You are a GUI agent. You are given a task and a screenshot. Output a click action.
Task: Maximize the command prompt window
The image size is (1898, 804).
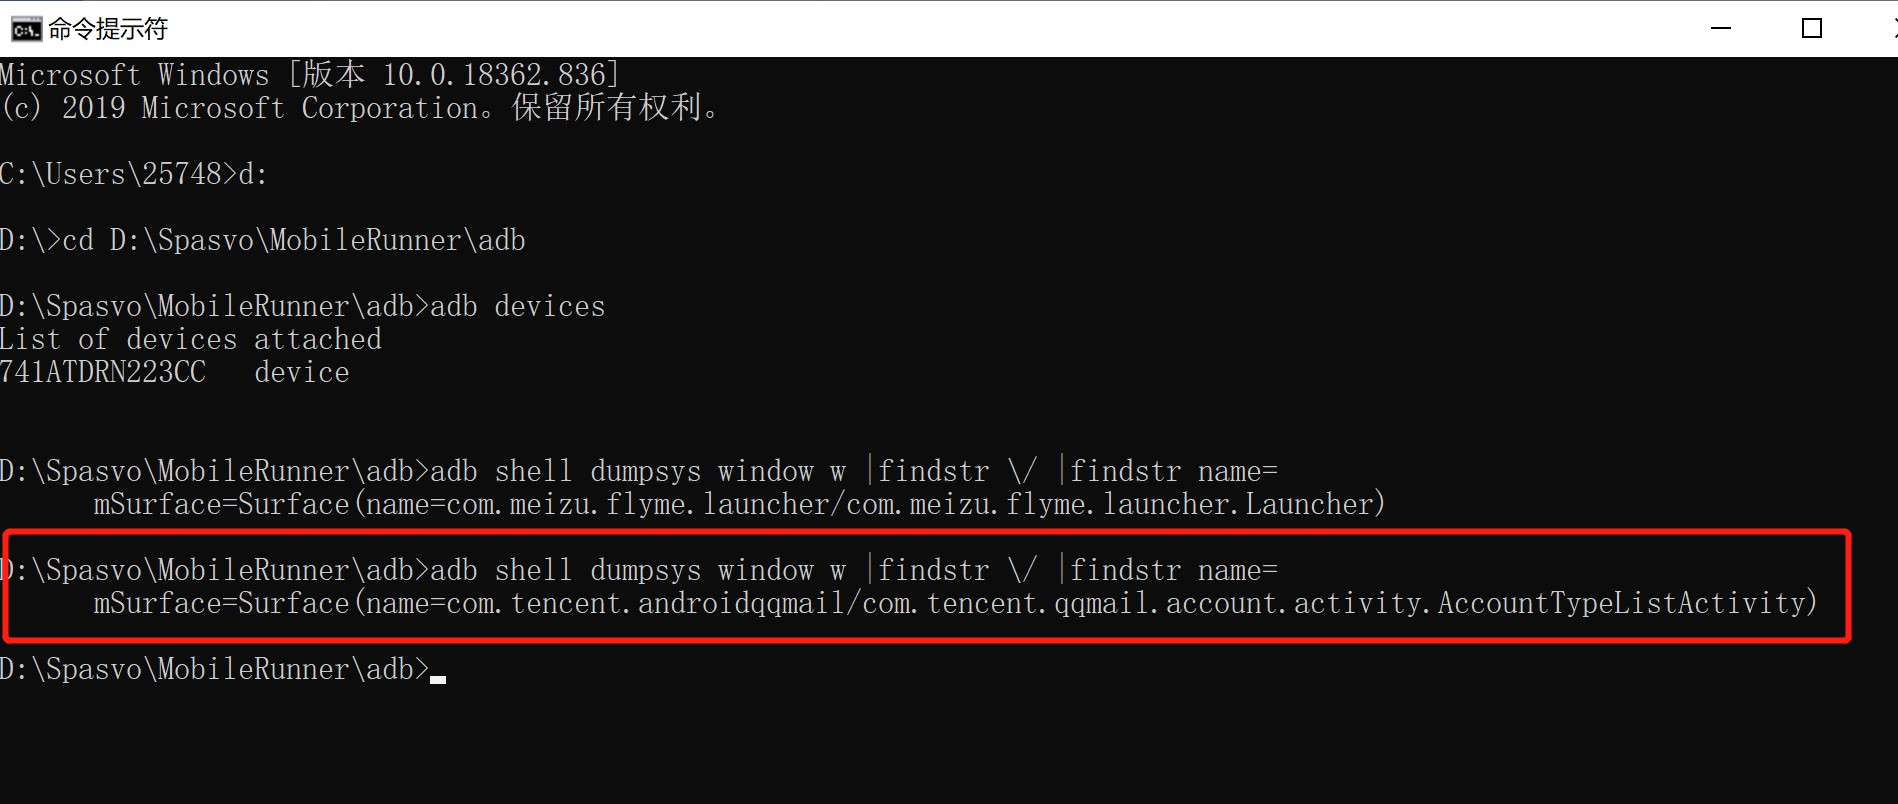click(x=1811, y=29)
